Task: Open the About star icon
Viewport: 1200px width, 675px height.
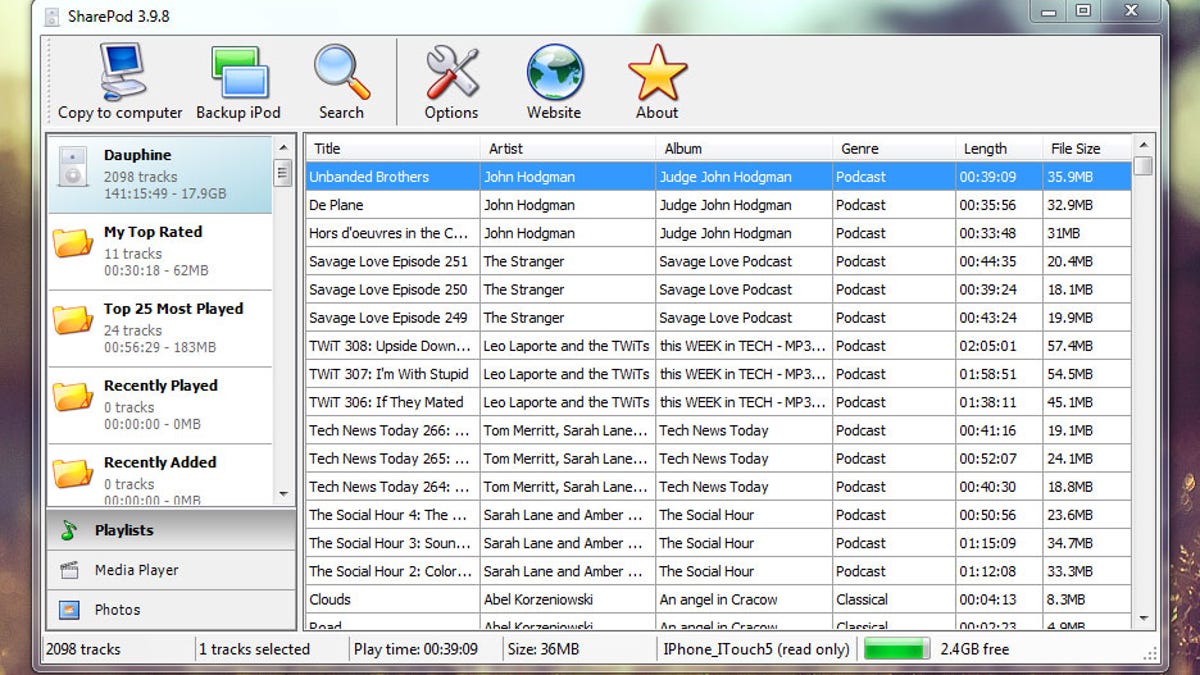Action: coord(657,71)
